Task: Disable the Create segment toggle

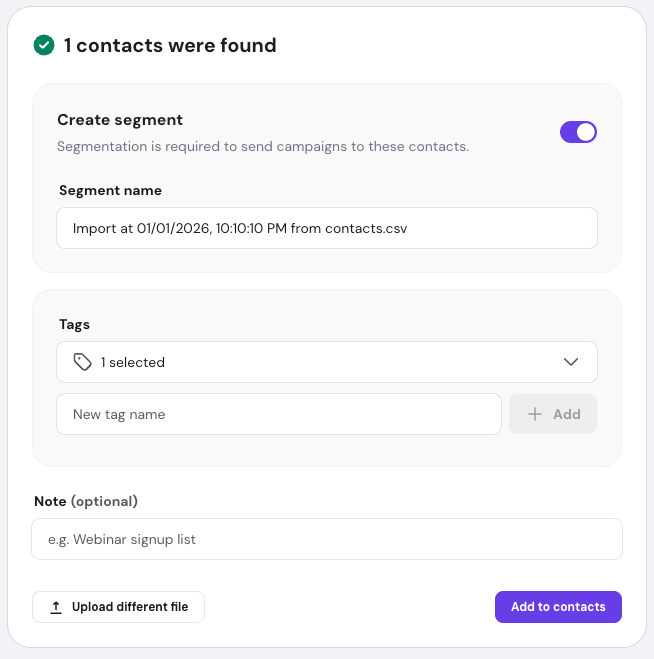Action: (x=578, y=132)
